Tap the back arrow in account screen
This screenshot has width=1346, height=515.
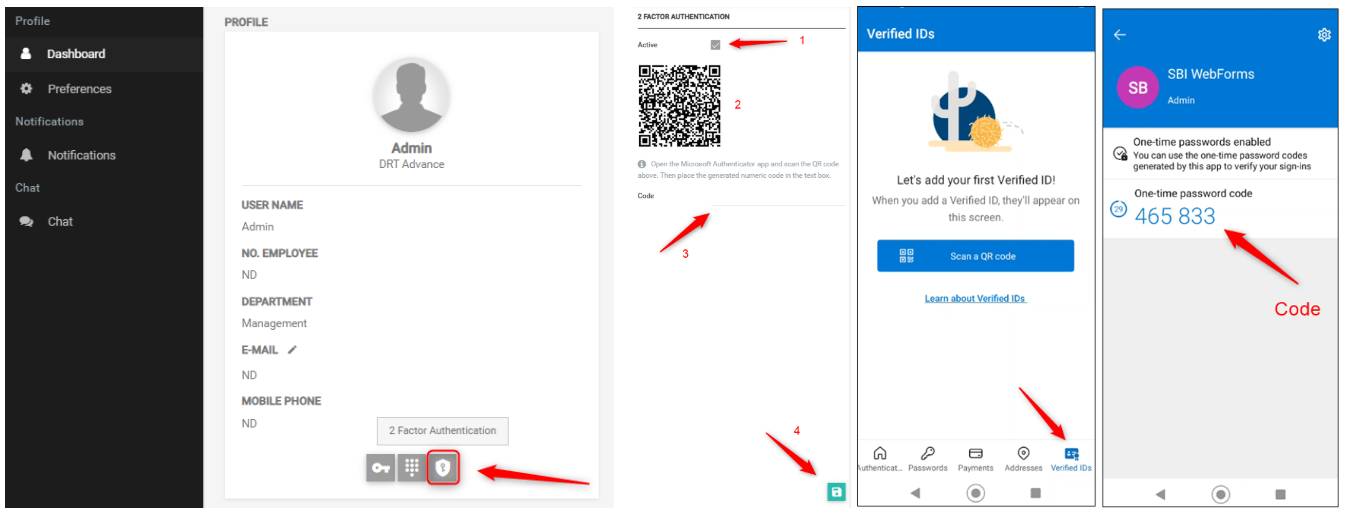[1120, 35]
